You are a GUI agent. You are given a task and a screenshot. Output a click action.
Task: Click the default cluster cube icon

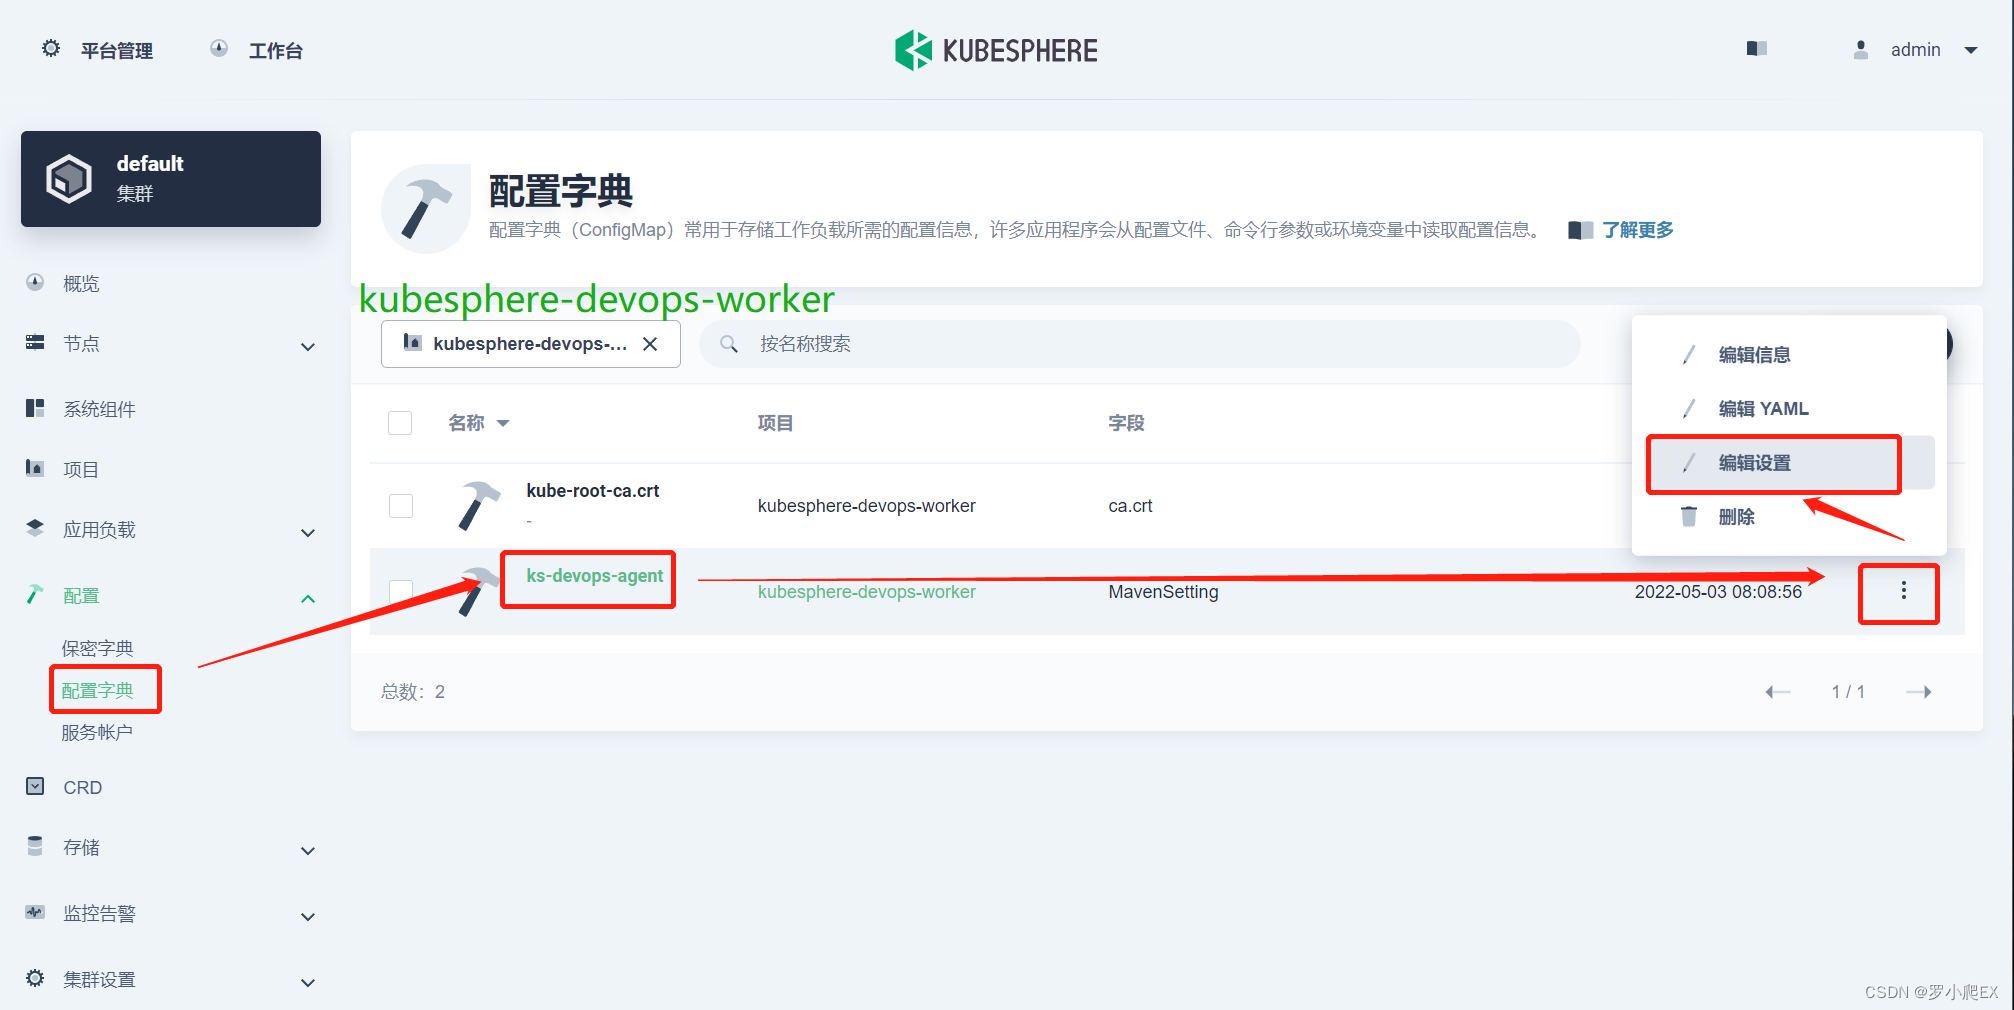coord(69,178)
